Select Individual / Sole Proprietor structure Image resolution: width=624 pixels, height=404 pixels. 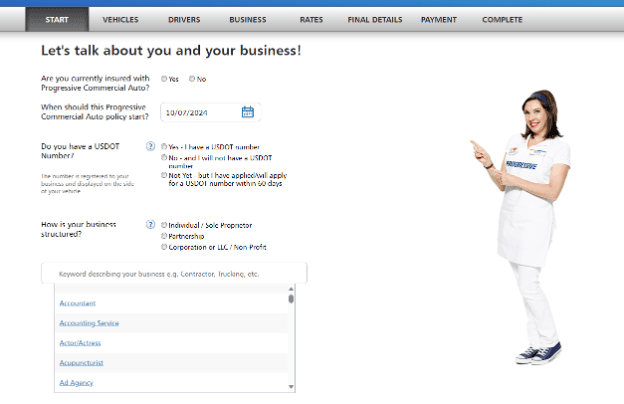click(164, 225)
